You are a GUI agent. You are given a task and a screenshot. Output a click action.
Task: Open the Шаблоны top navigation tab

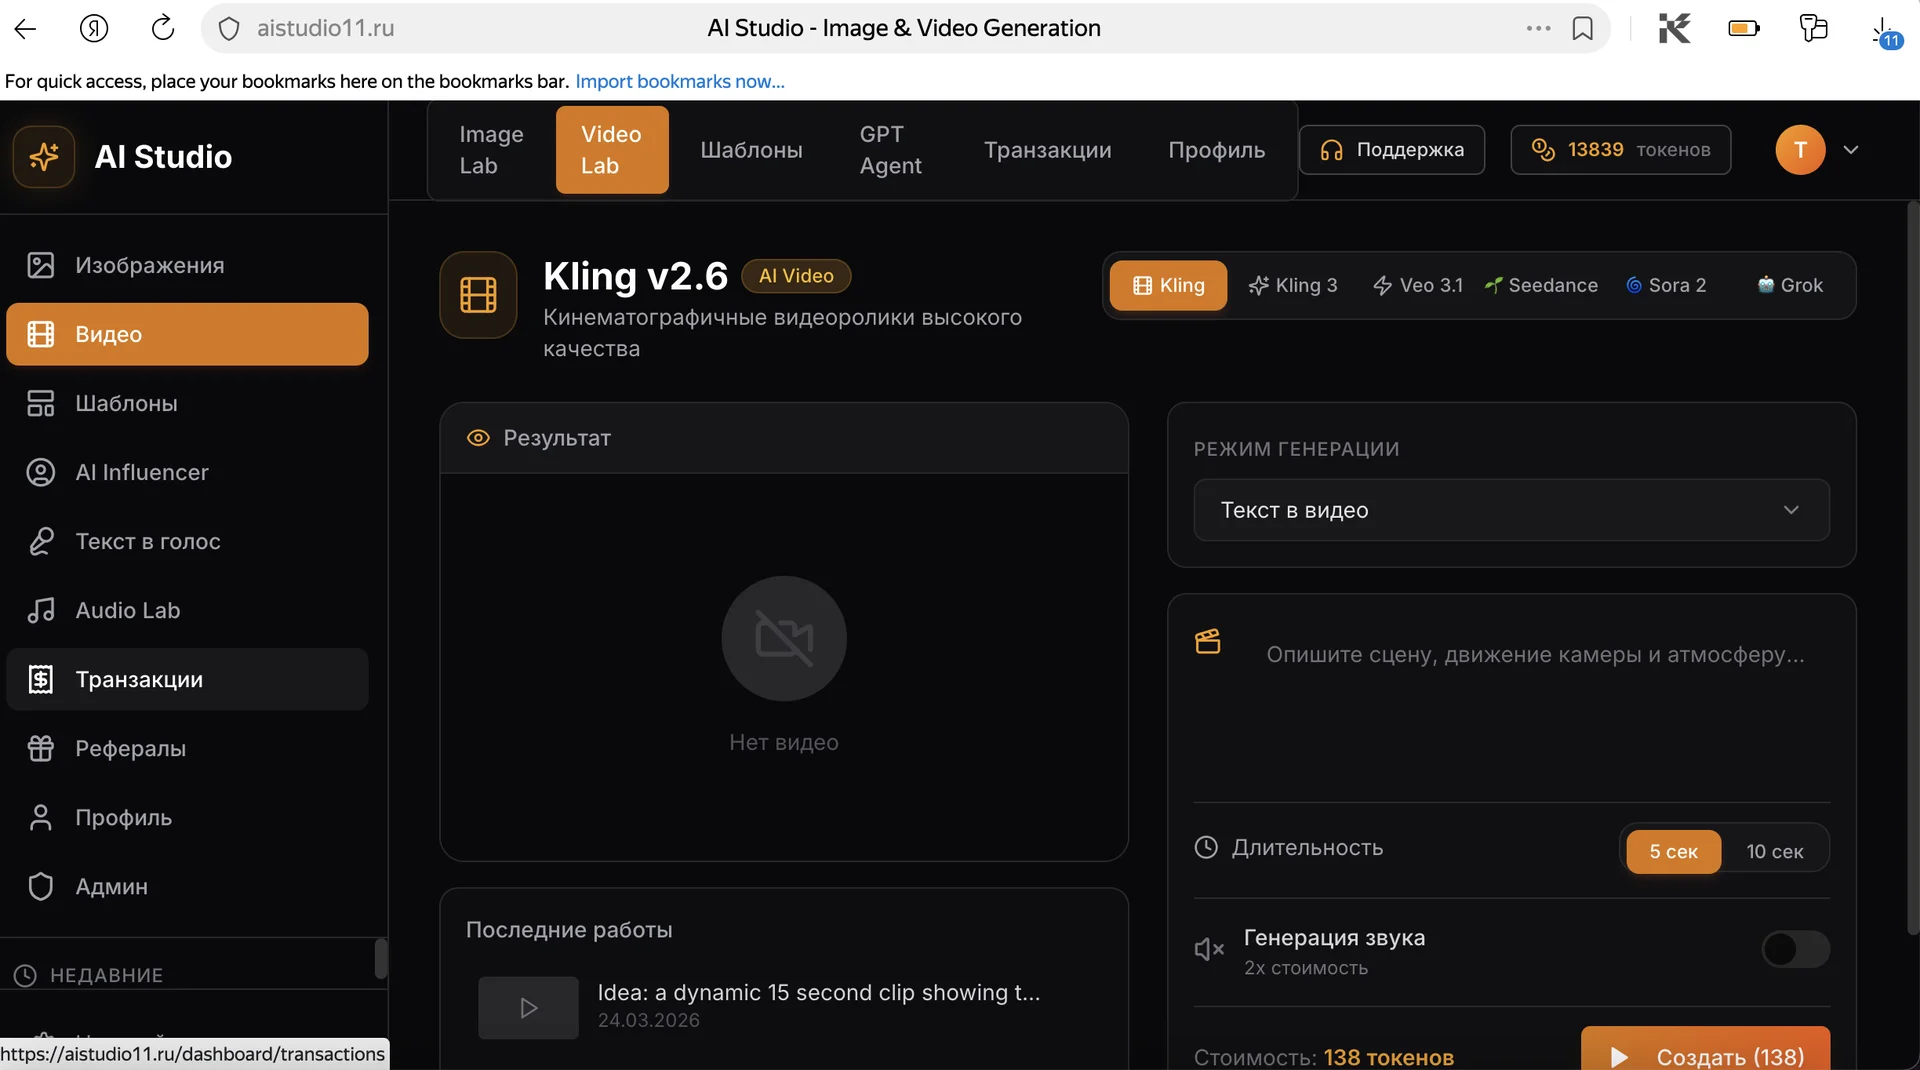coord(752,150)
